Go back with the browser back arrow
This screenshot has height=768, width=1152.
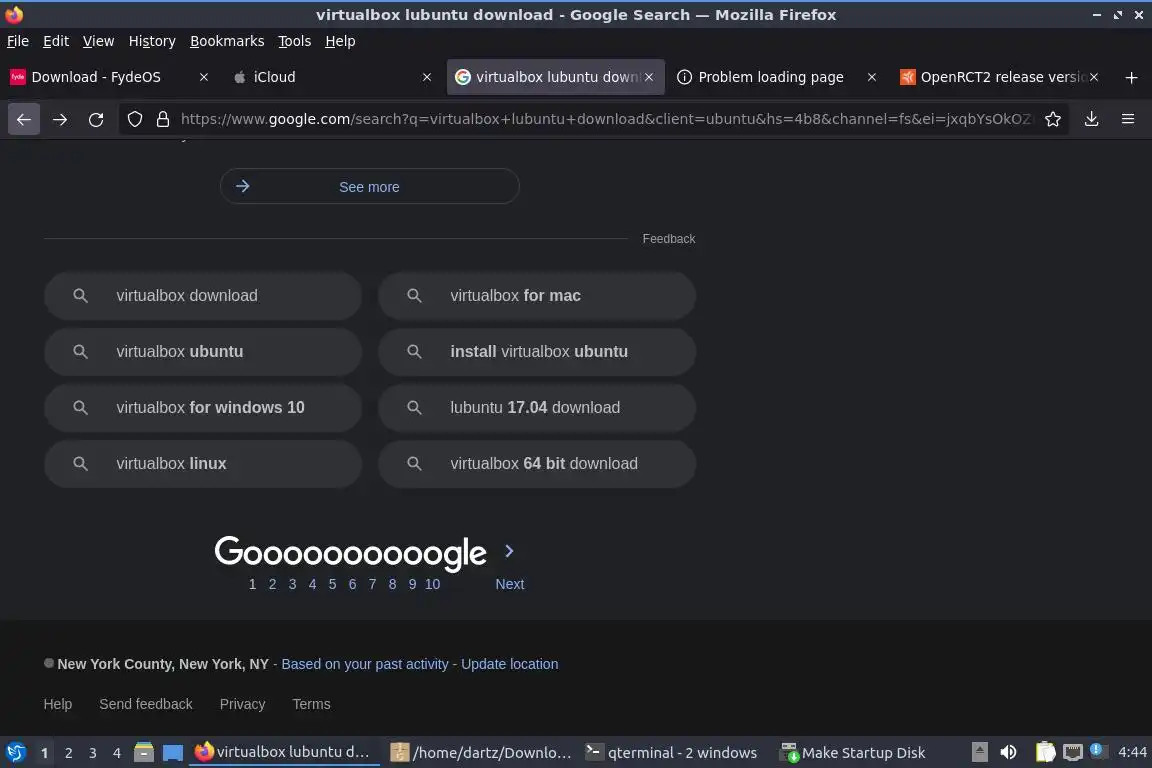point(24,119)
